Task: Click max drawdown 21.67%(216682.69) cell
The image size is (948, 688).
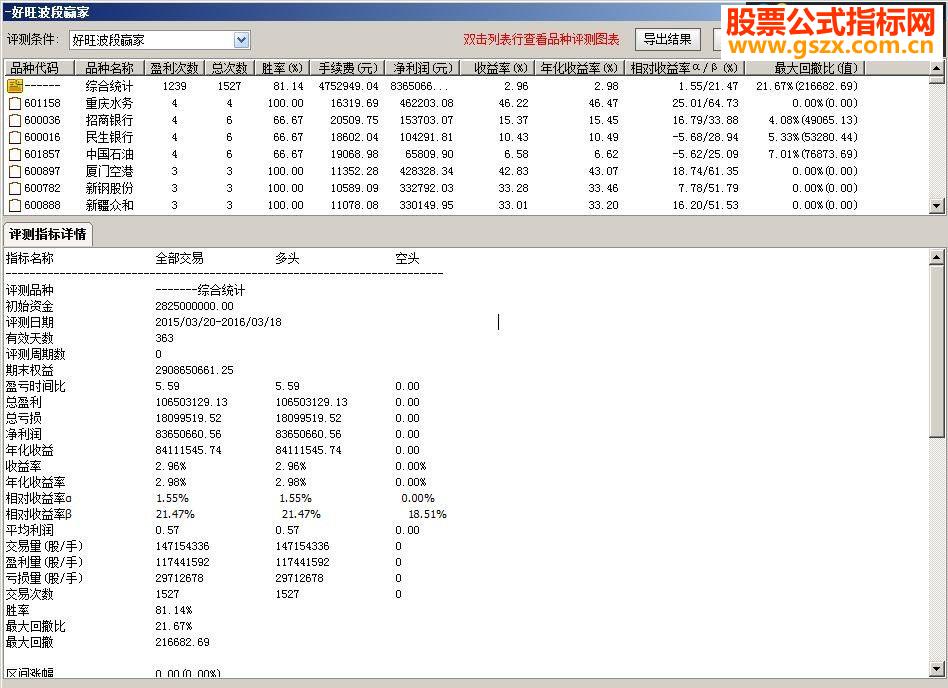Action: (807, 86)
